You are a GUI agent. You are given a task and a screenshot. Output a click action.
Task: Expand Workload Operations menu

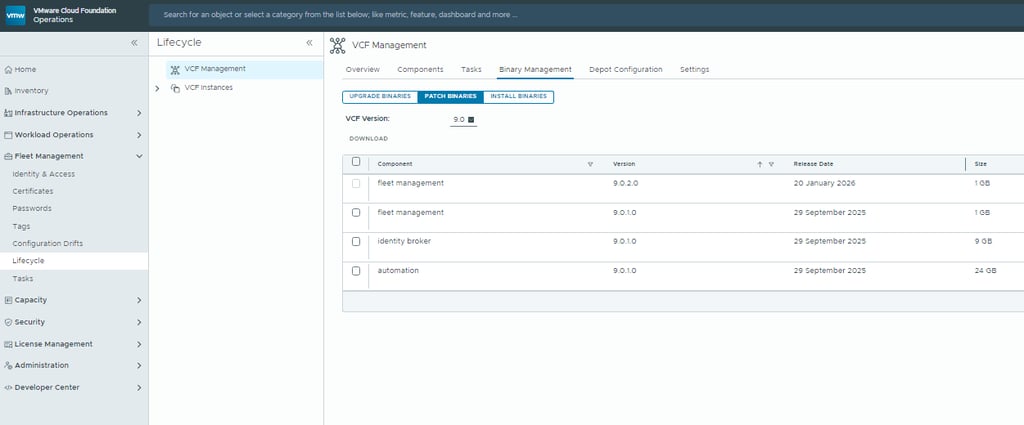[x=139, y=135]
